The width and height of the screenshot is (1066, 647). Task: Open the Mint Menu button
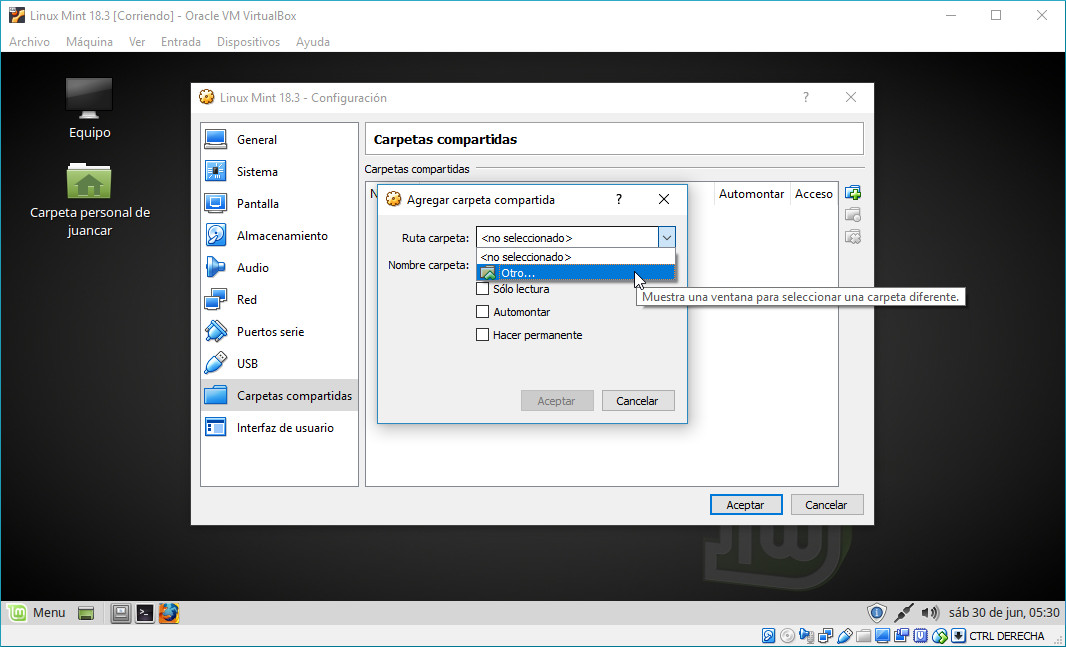37,613
